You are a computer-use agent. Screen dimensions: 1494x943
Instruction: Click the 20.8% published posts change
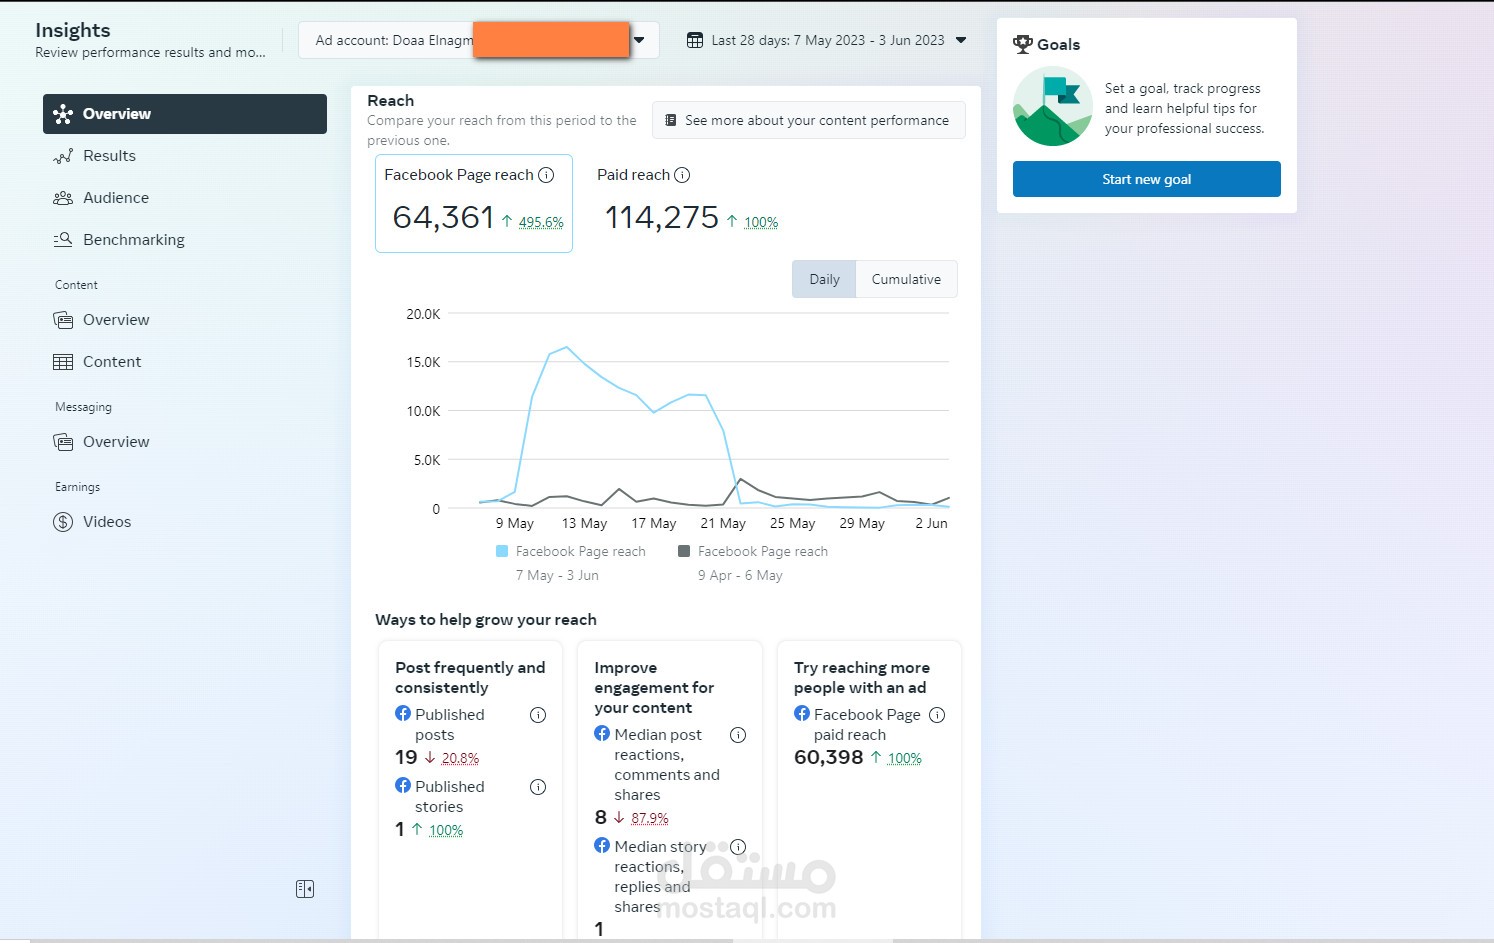coord(460,758)
